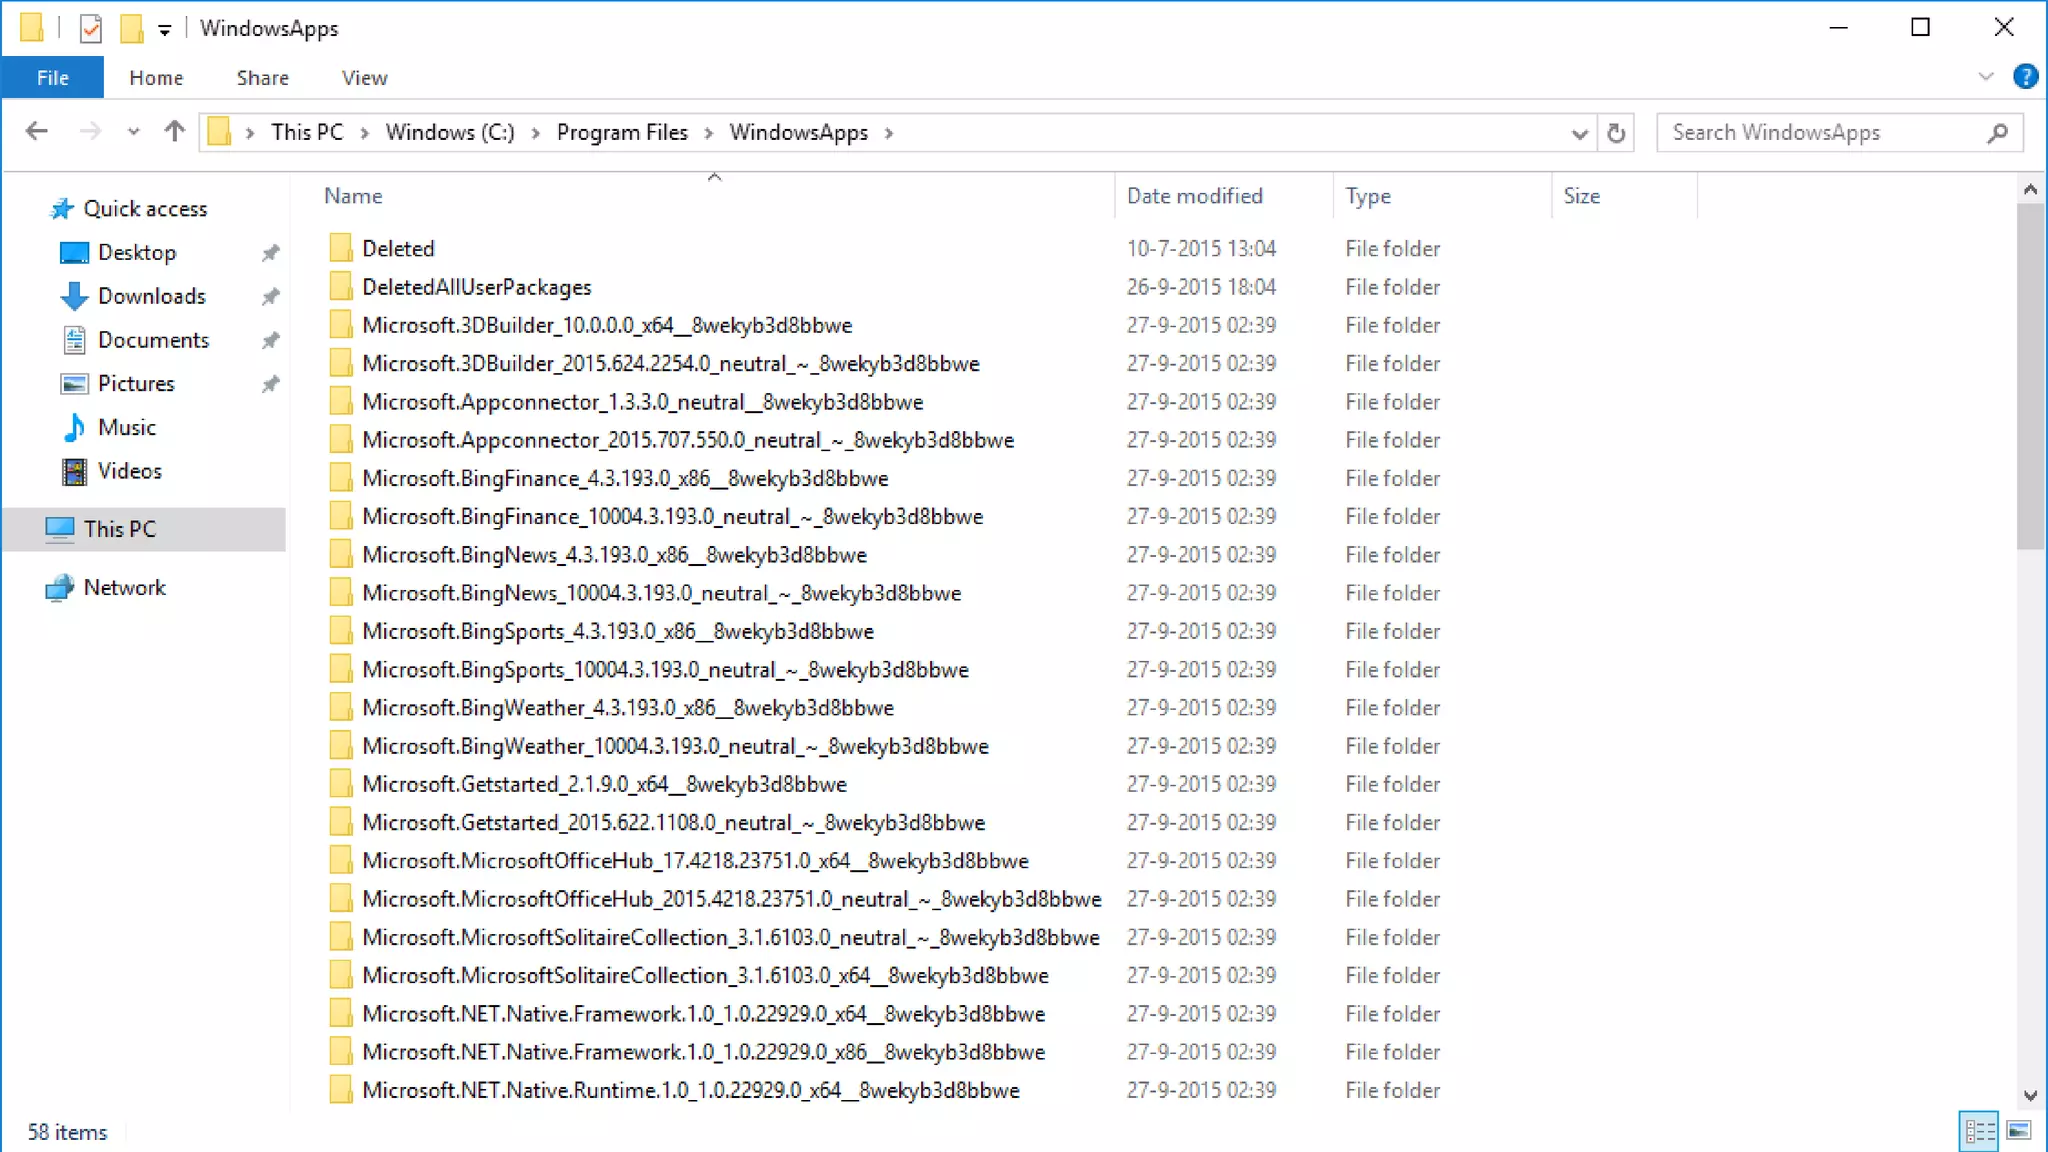Select Microsoft.3DBuilder_10.0.0.0_x64 folder

point(607,325)
